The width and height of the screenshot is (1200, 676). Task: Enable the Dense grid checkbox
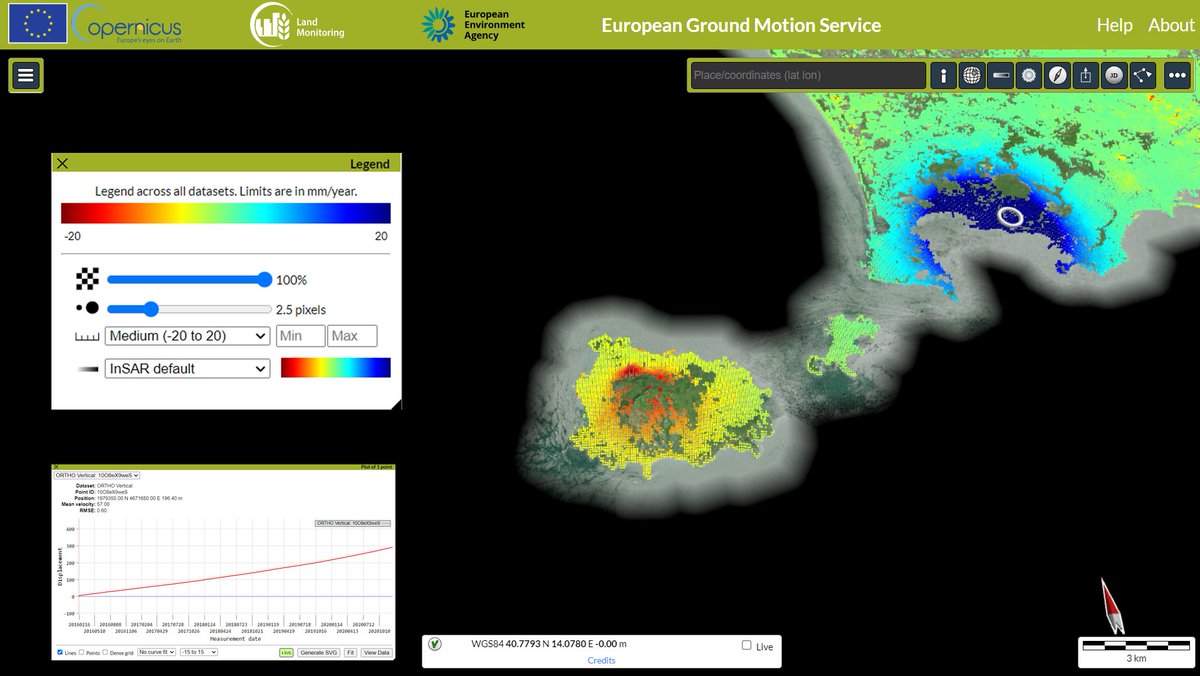pyautogui.click(x=105, y=651)
